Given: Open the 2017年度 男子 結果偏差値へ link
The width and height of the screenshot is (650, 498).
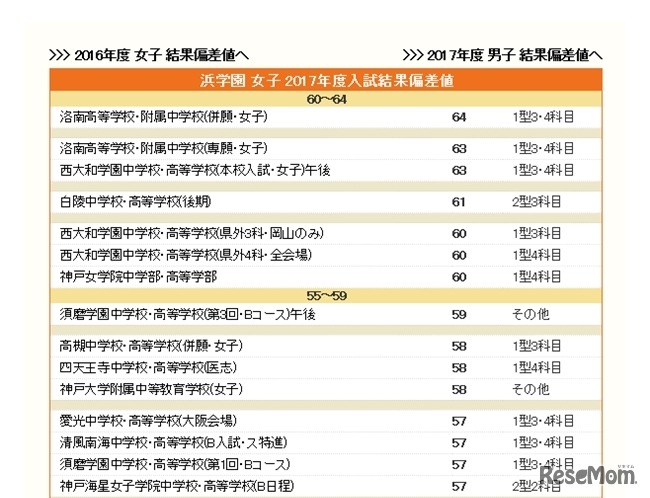Looking at the screenshot, I should (x=502, y=55).
